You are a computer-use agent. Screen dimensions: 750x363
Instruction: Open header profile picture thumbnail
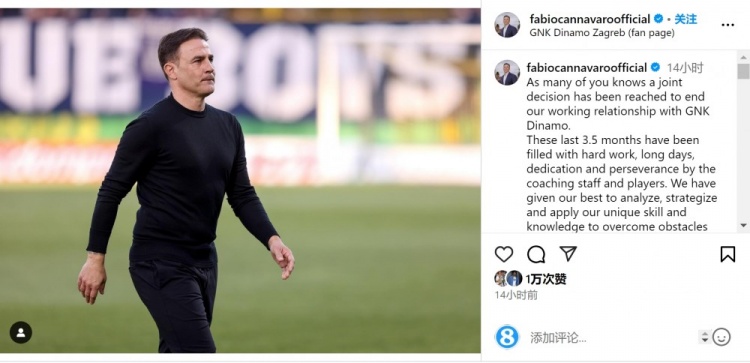point(507,25)
